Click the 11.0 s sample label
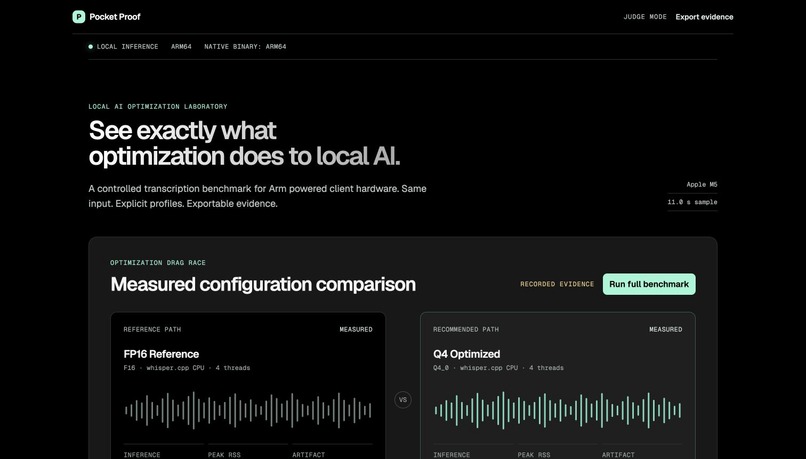The width and height of the screenshot is (806, 459). point(692,202)
